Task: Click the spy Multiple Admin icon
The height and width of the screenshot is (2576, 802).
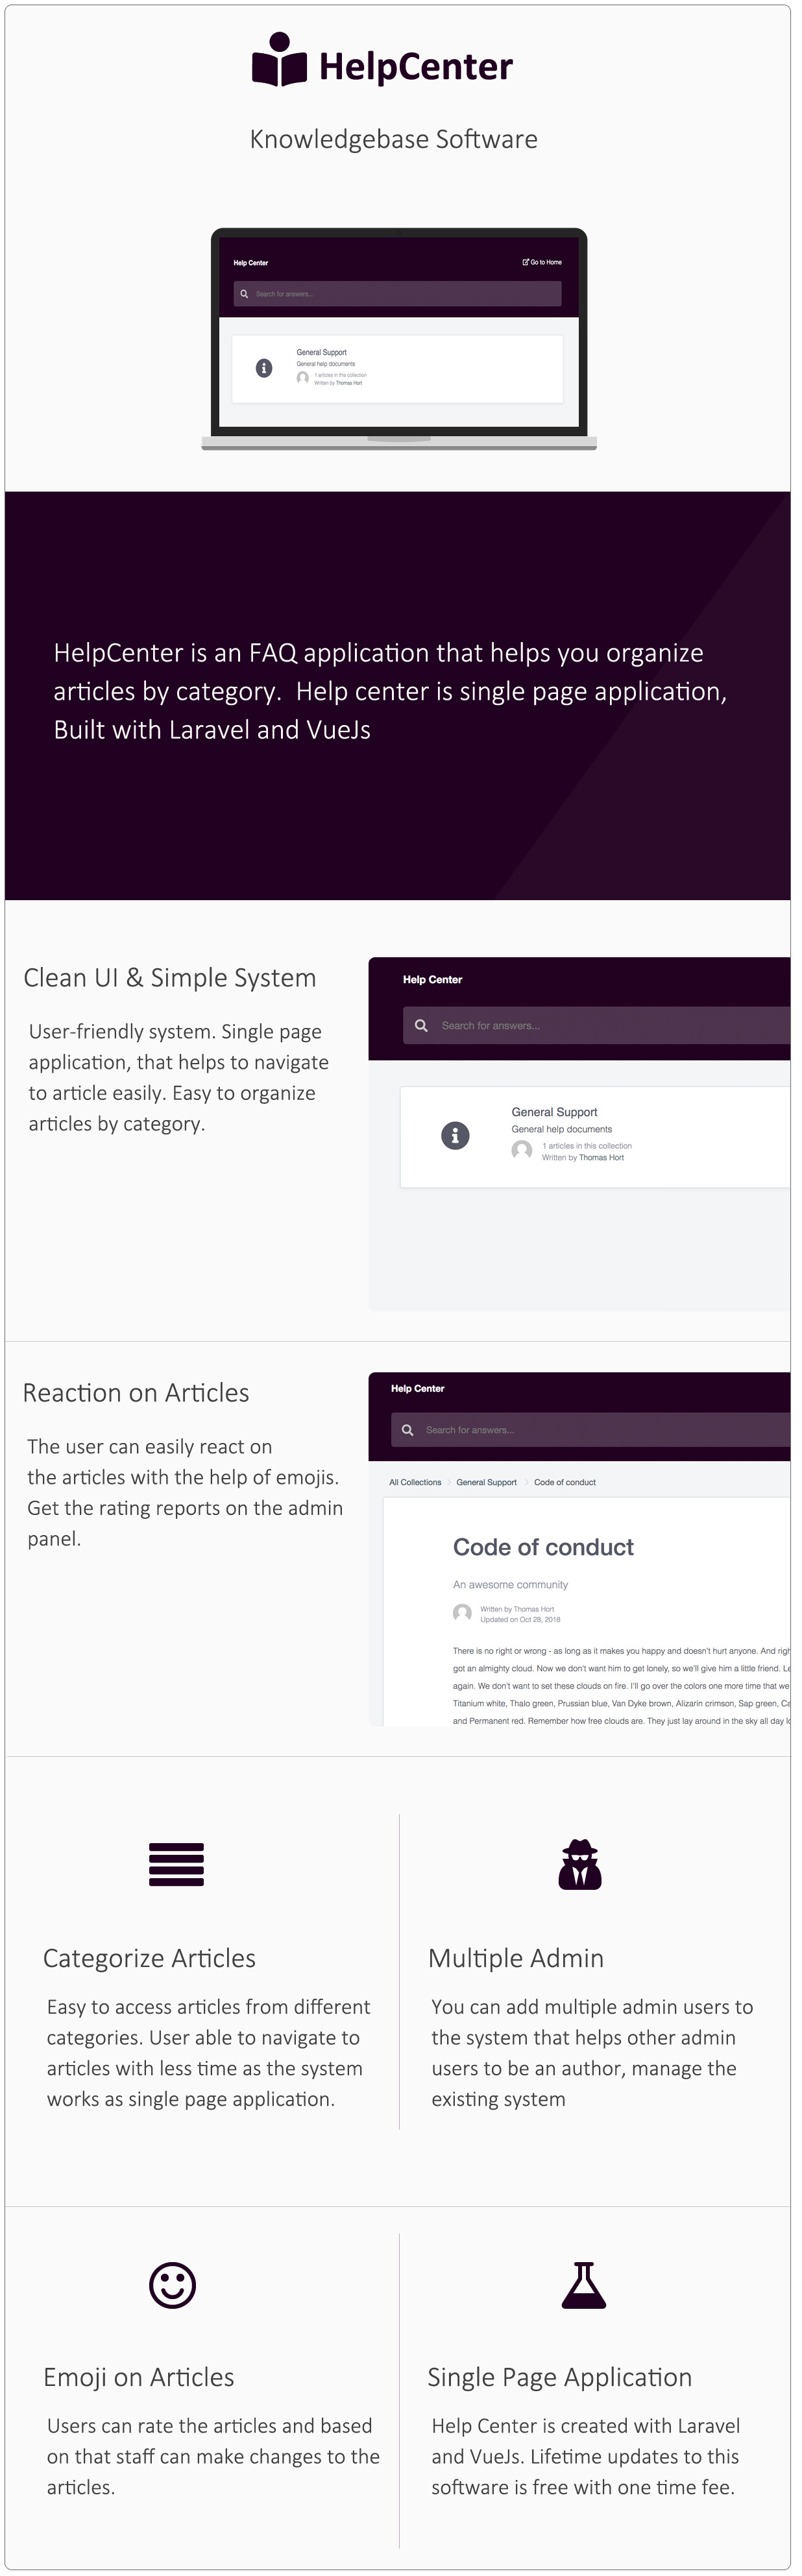Action: pyautogui.click(x=580, y=1864)
